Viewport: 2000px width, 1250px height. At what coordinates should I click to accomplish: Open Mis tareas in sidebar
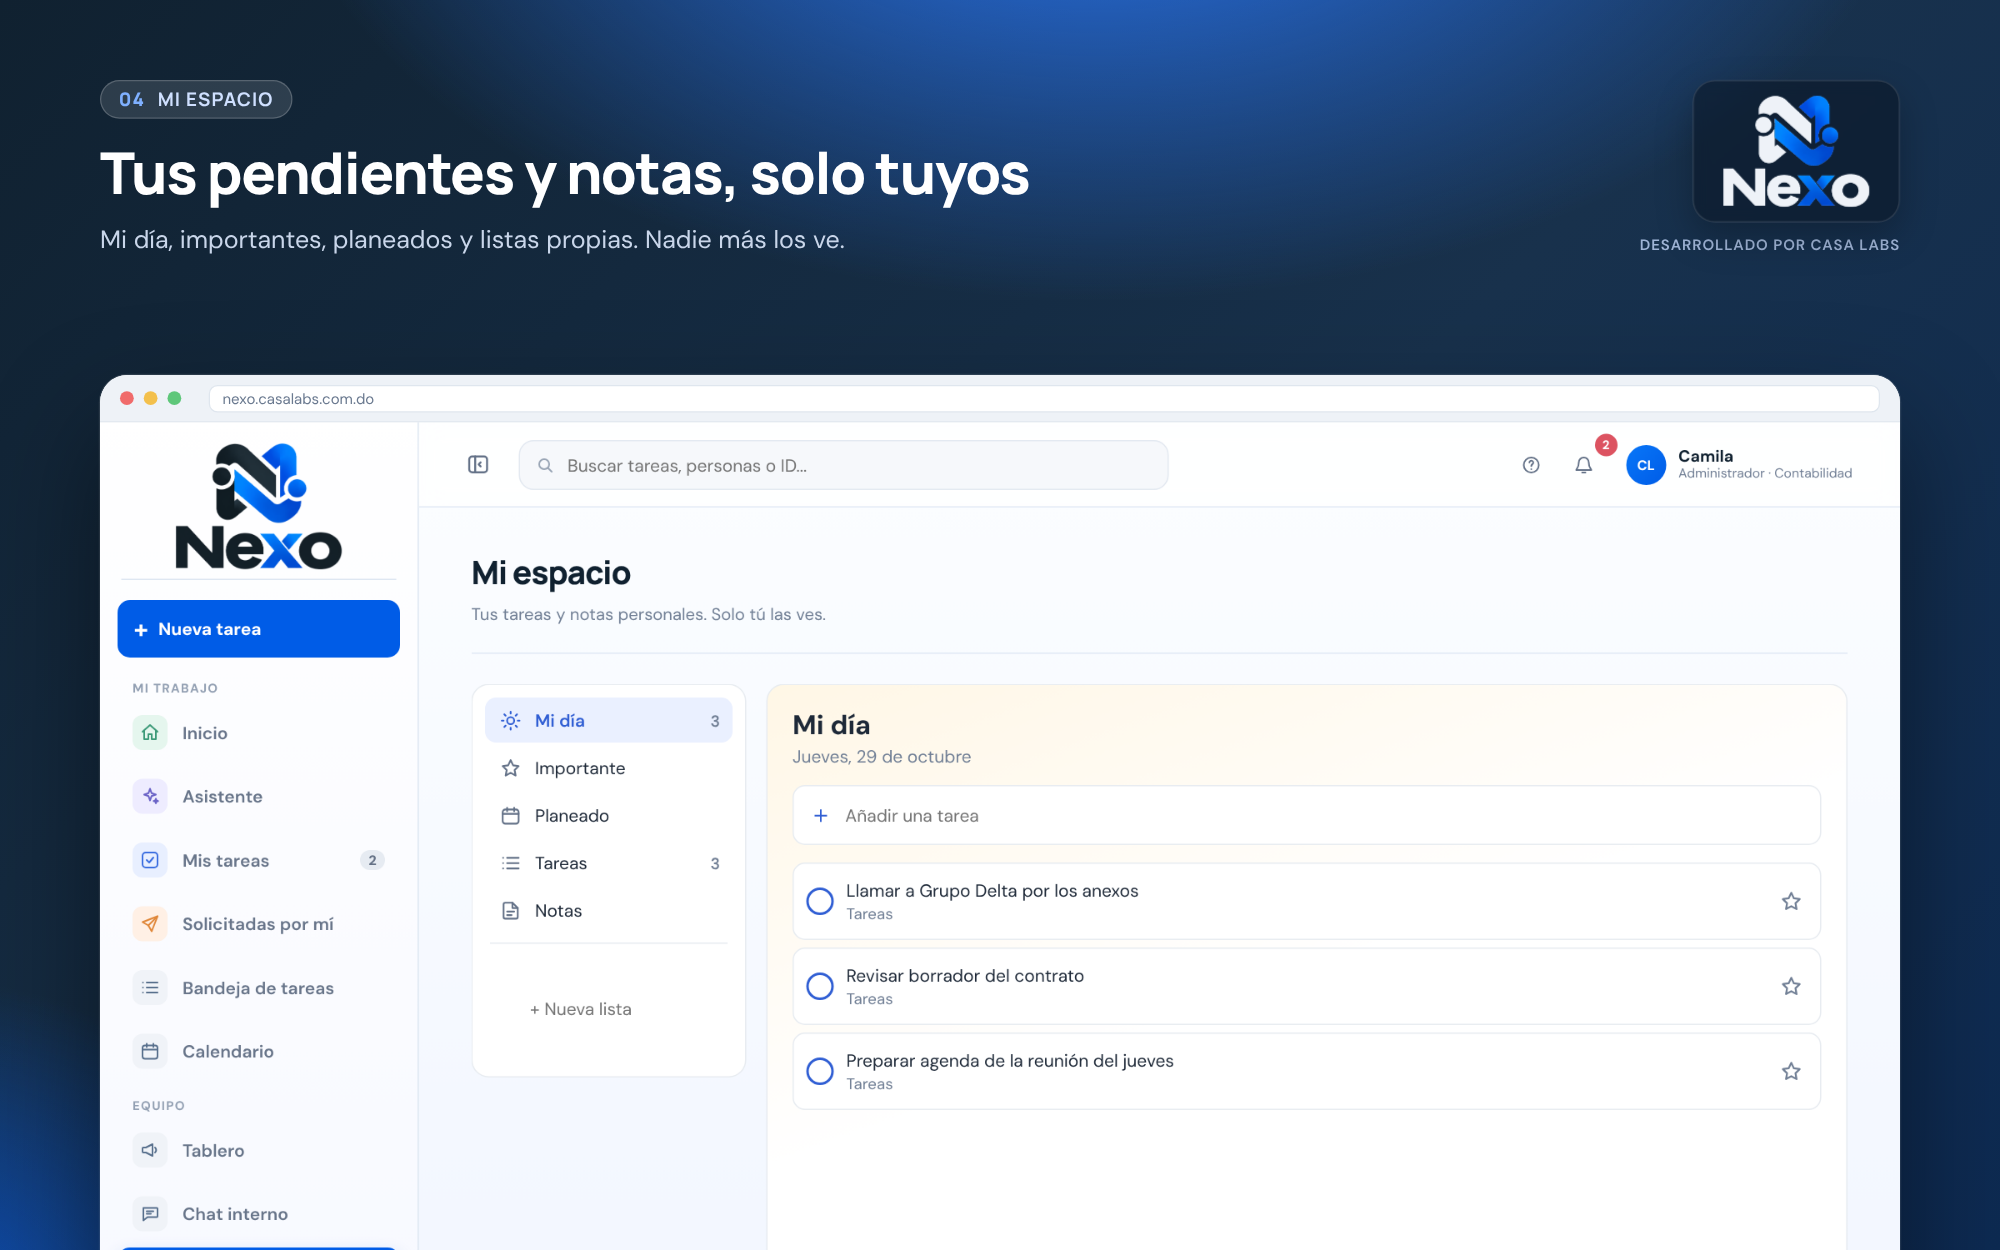coord(259,860)
